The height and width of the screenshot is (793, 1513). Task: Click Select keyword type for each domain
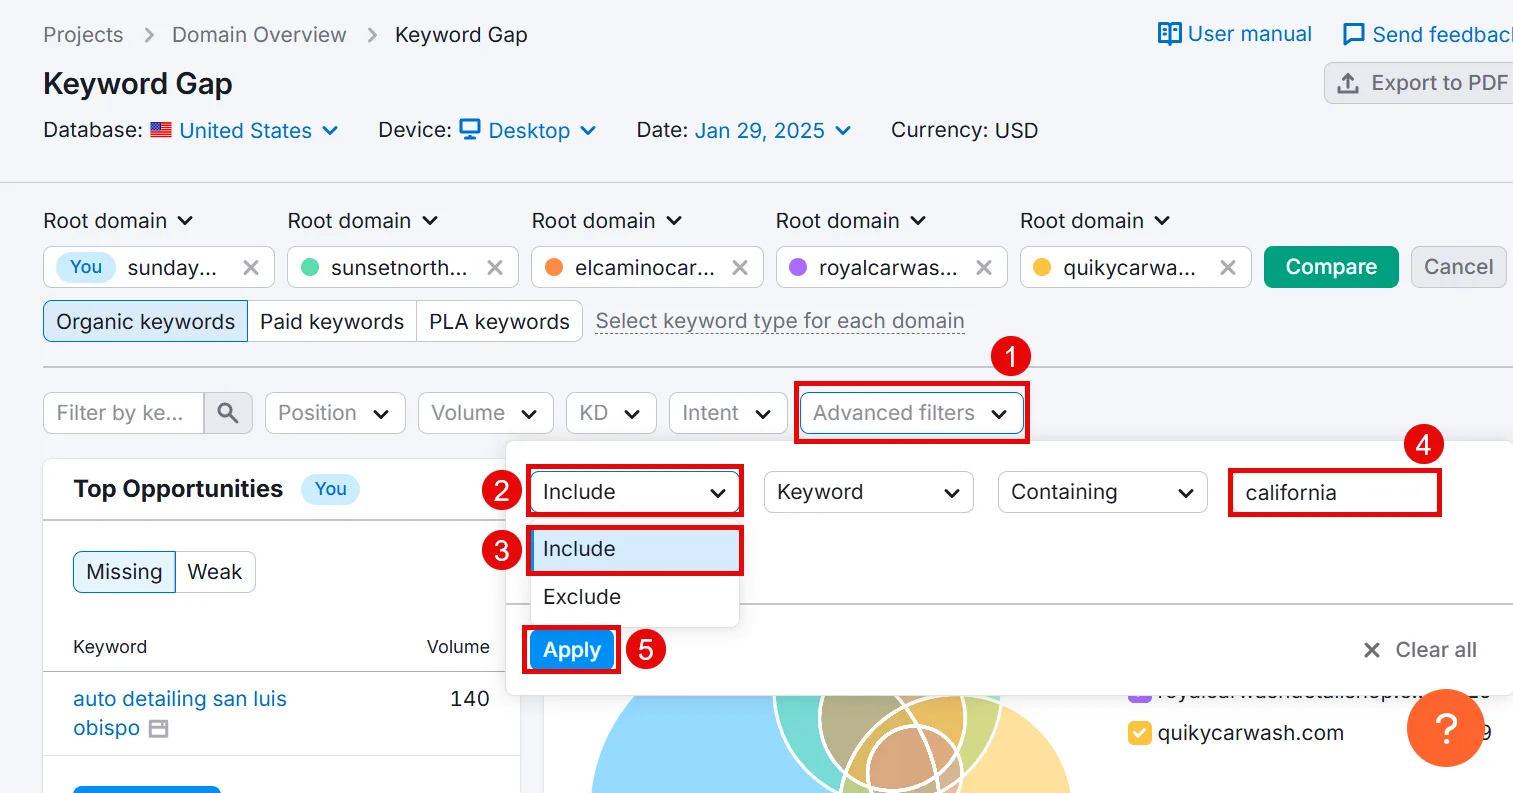(780, 321)
